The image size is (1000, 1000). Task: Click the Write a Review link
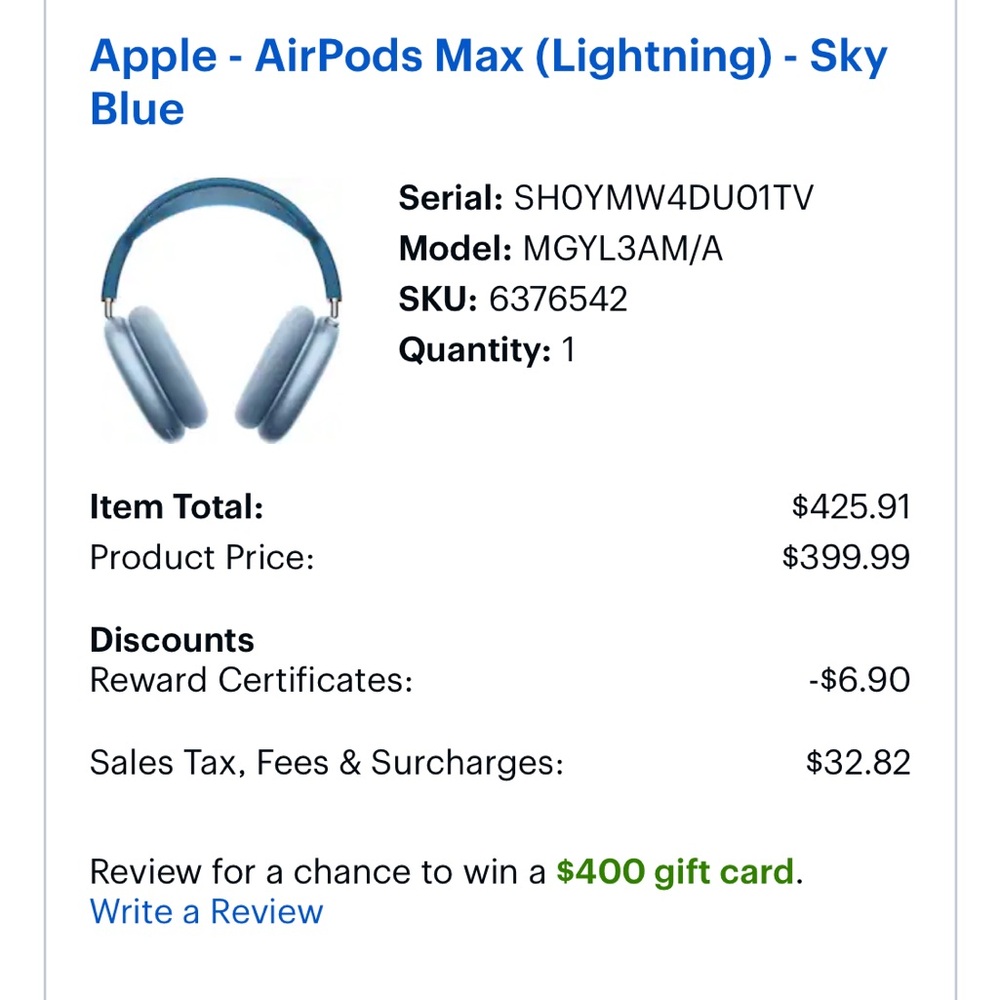click(205, 911)
